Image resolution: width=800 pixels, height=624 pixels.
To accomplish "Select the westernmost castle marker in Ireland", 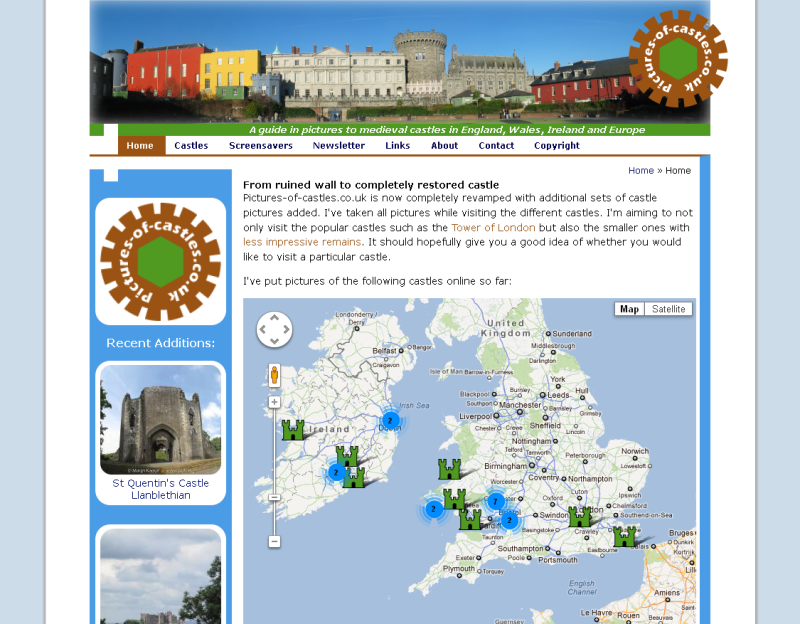I will (x=292, y=430).
